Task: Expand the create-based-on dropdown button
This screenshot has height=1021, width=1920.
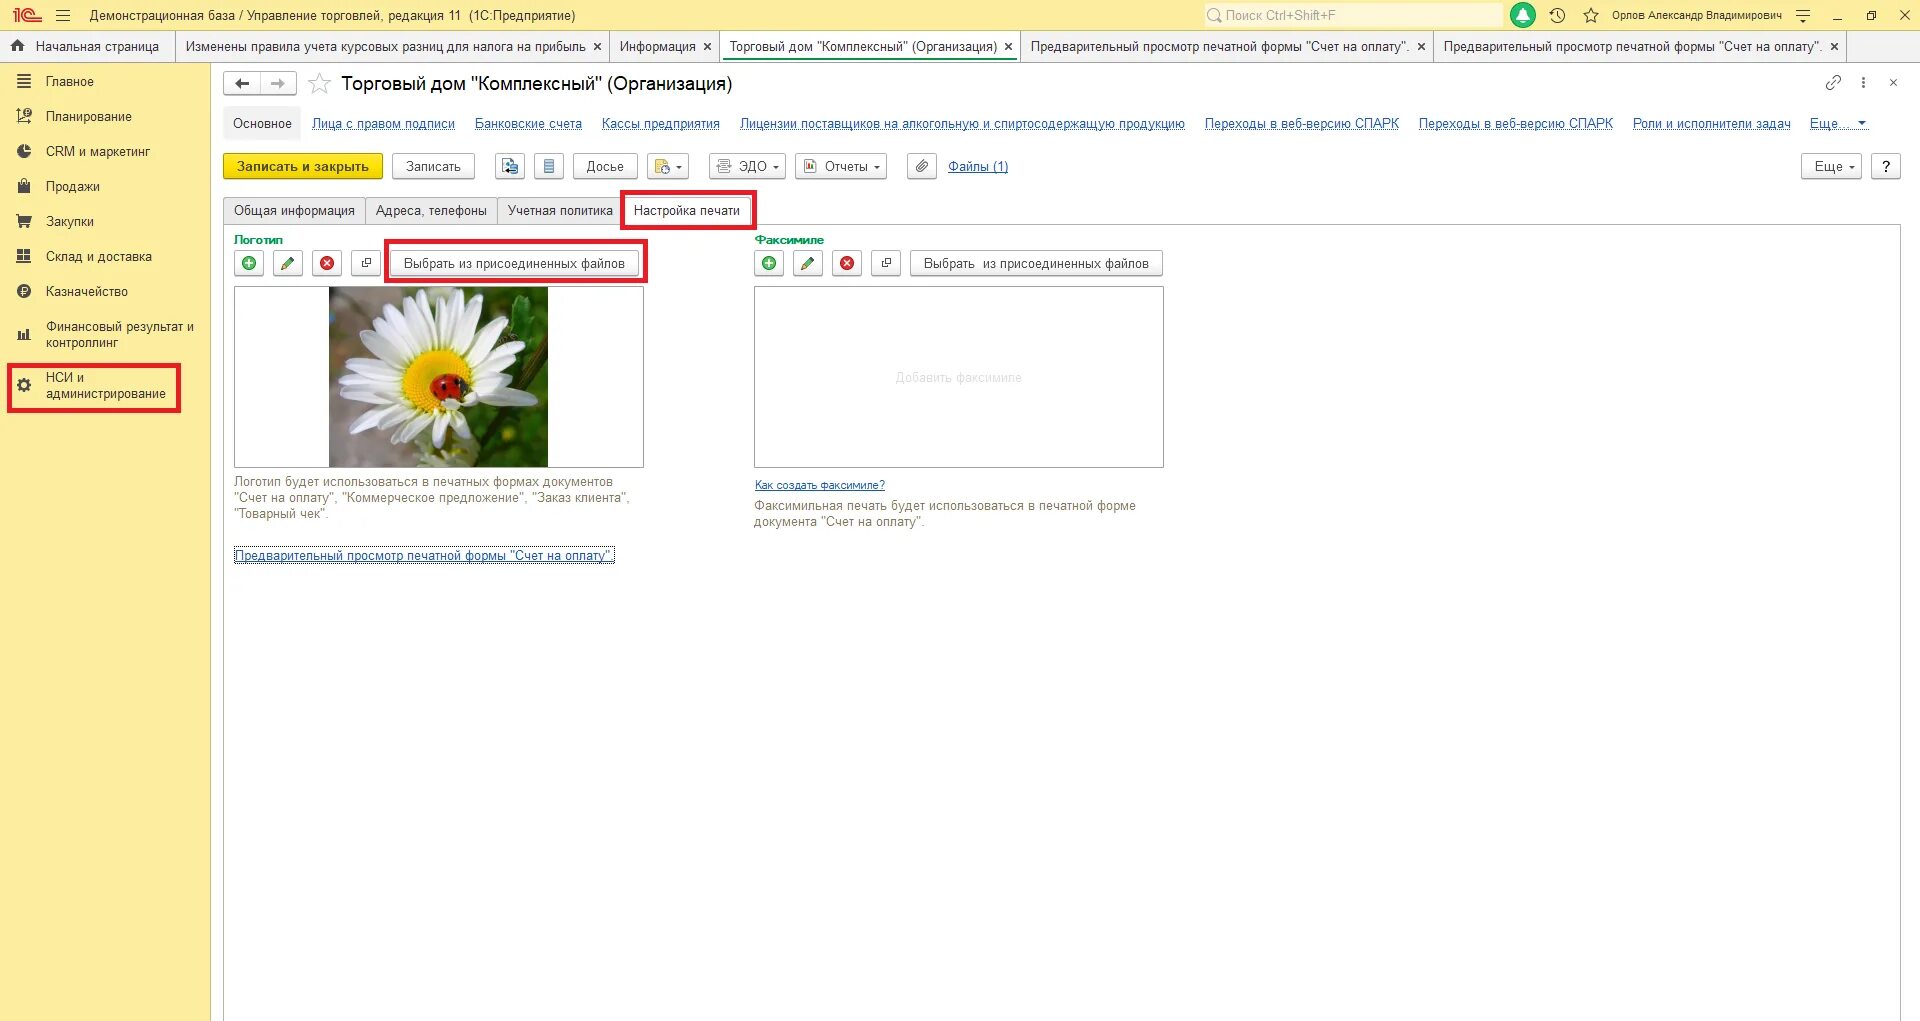Action: (668, 166)
